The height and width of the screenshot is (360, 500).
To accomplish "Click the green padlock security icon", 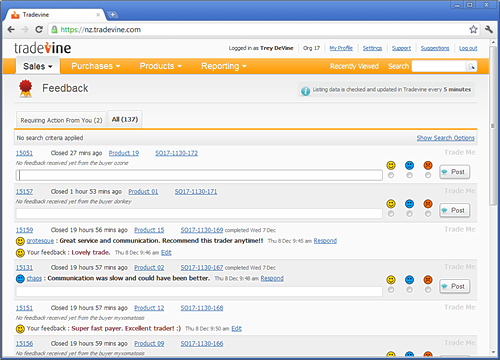I will tap(54, 30).
